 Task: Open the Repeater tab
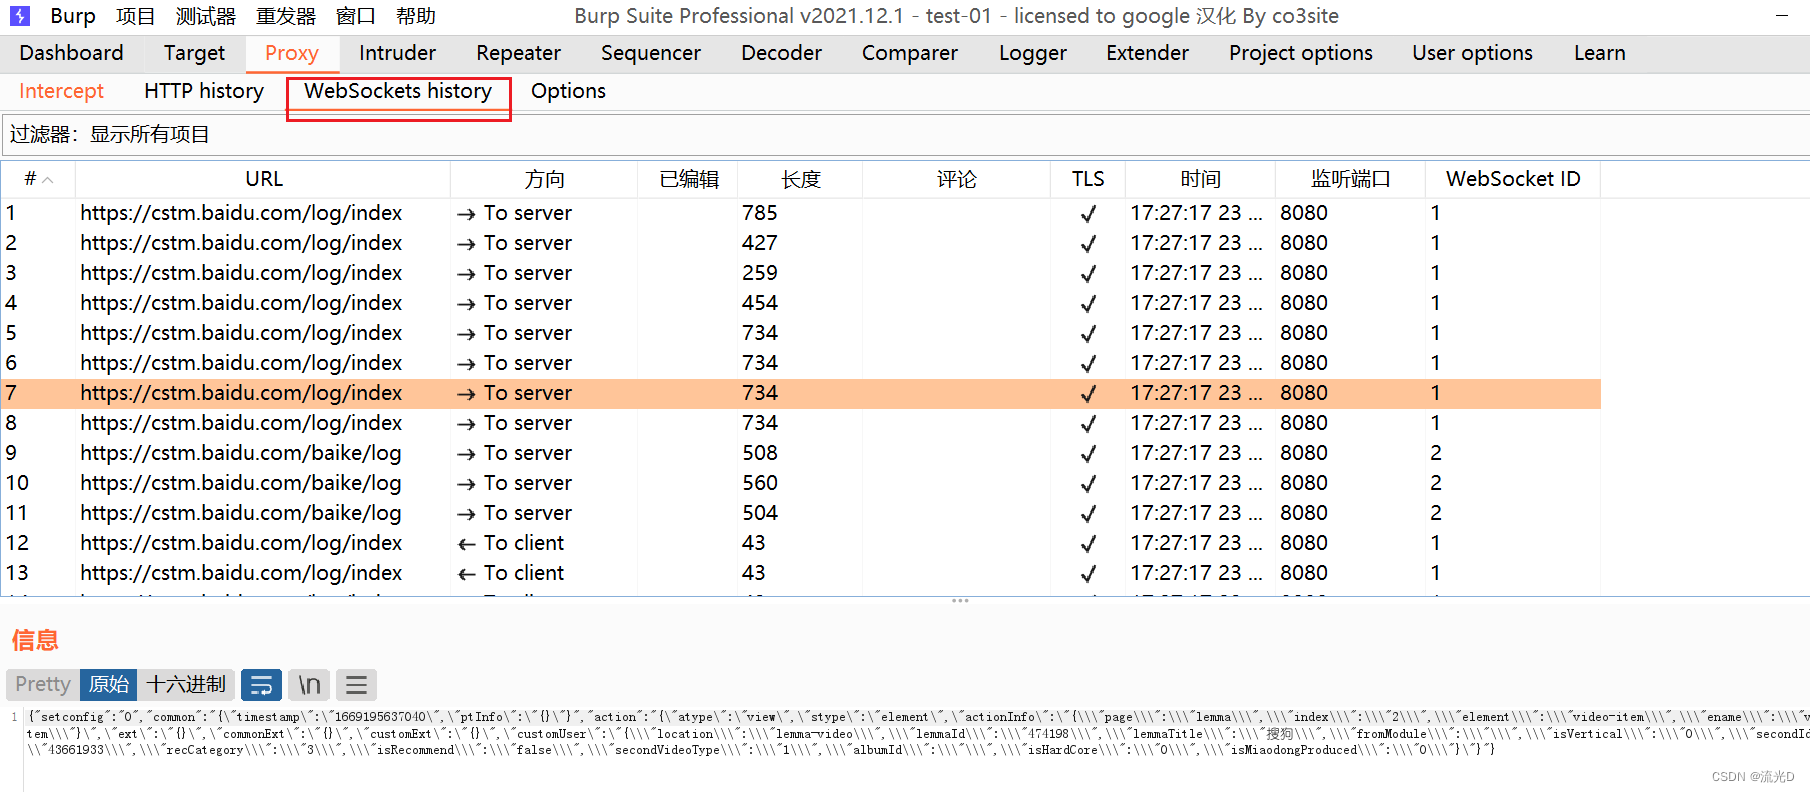point(518,53)
